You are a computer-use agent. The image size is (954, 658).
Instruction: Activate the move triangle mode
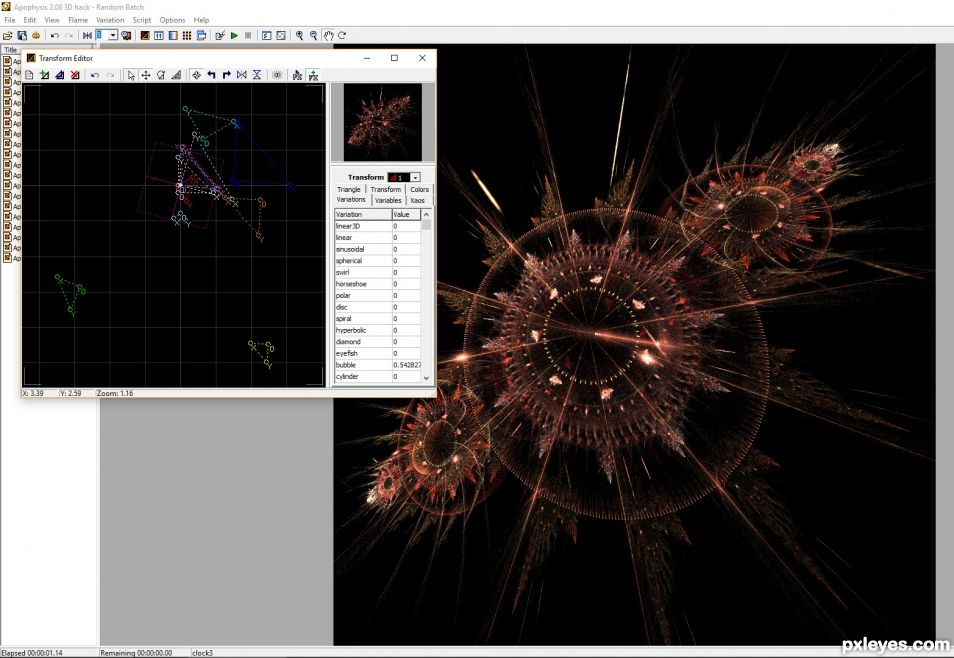click(146, 75)
